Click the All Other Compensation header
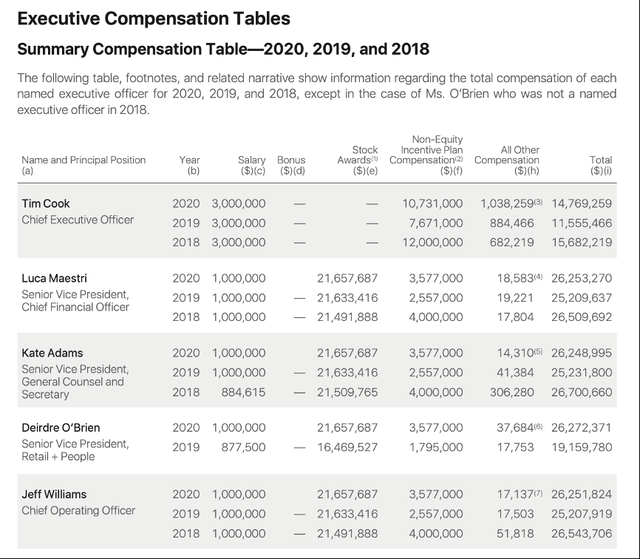 pos(507,160)
